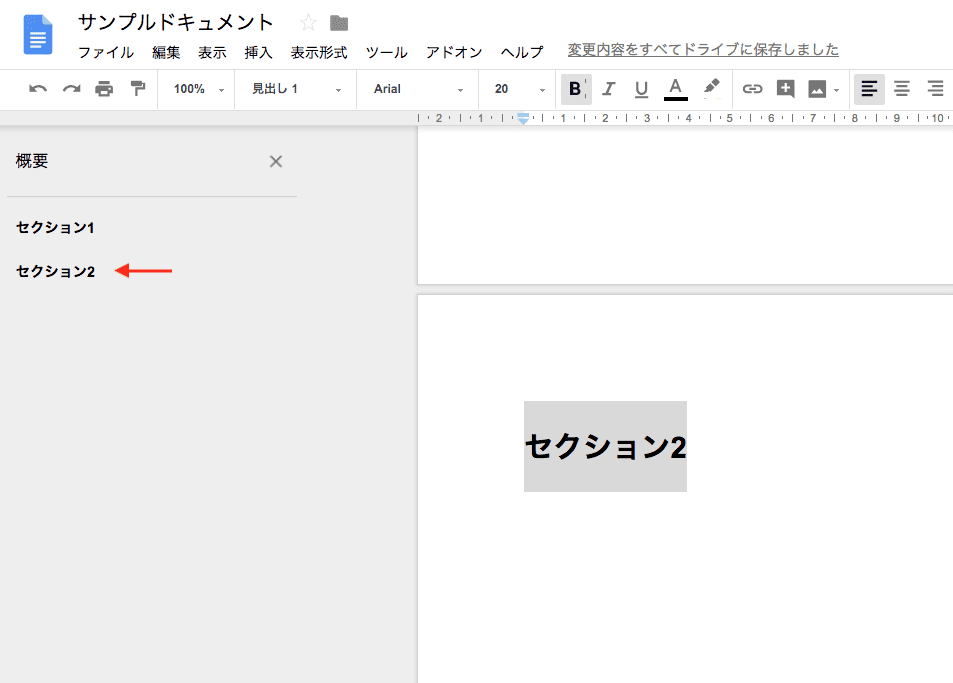This screenshot has height=683, width=953.
Task: Click the redo arrow icon
Action: (x=71, y=89)
